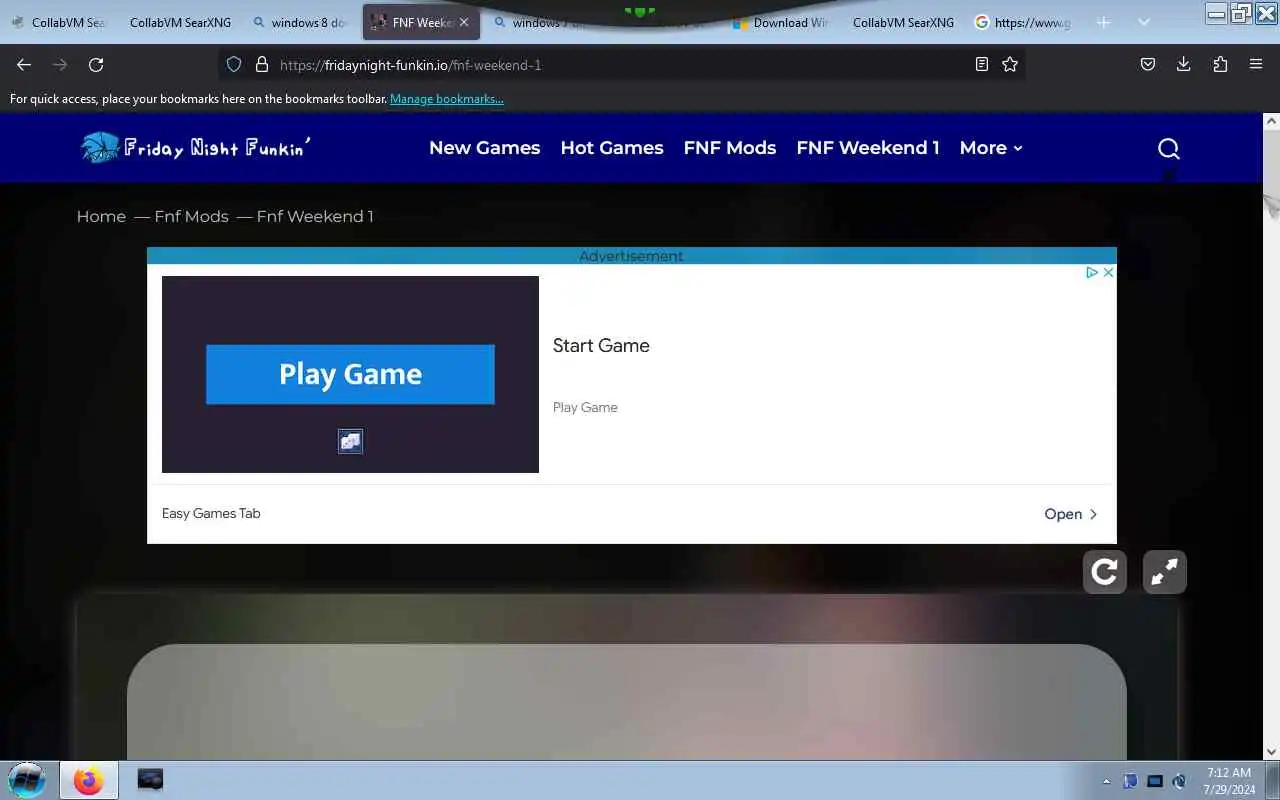This screenshot has width=1280, height=800.
Task: View site security padlock info
Action: point(262,64)
